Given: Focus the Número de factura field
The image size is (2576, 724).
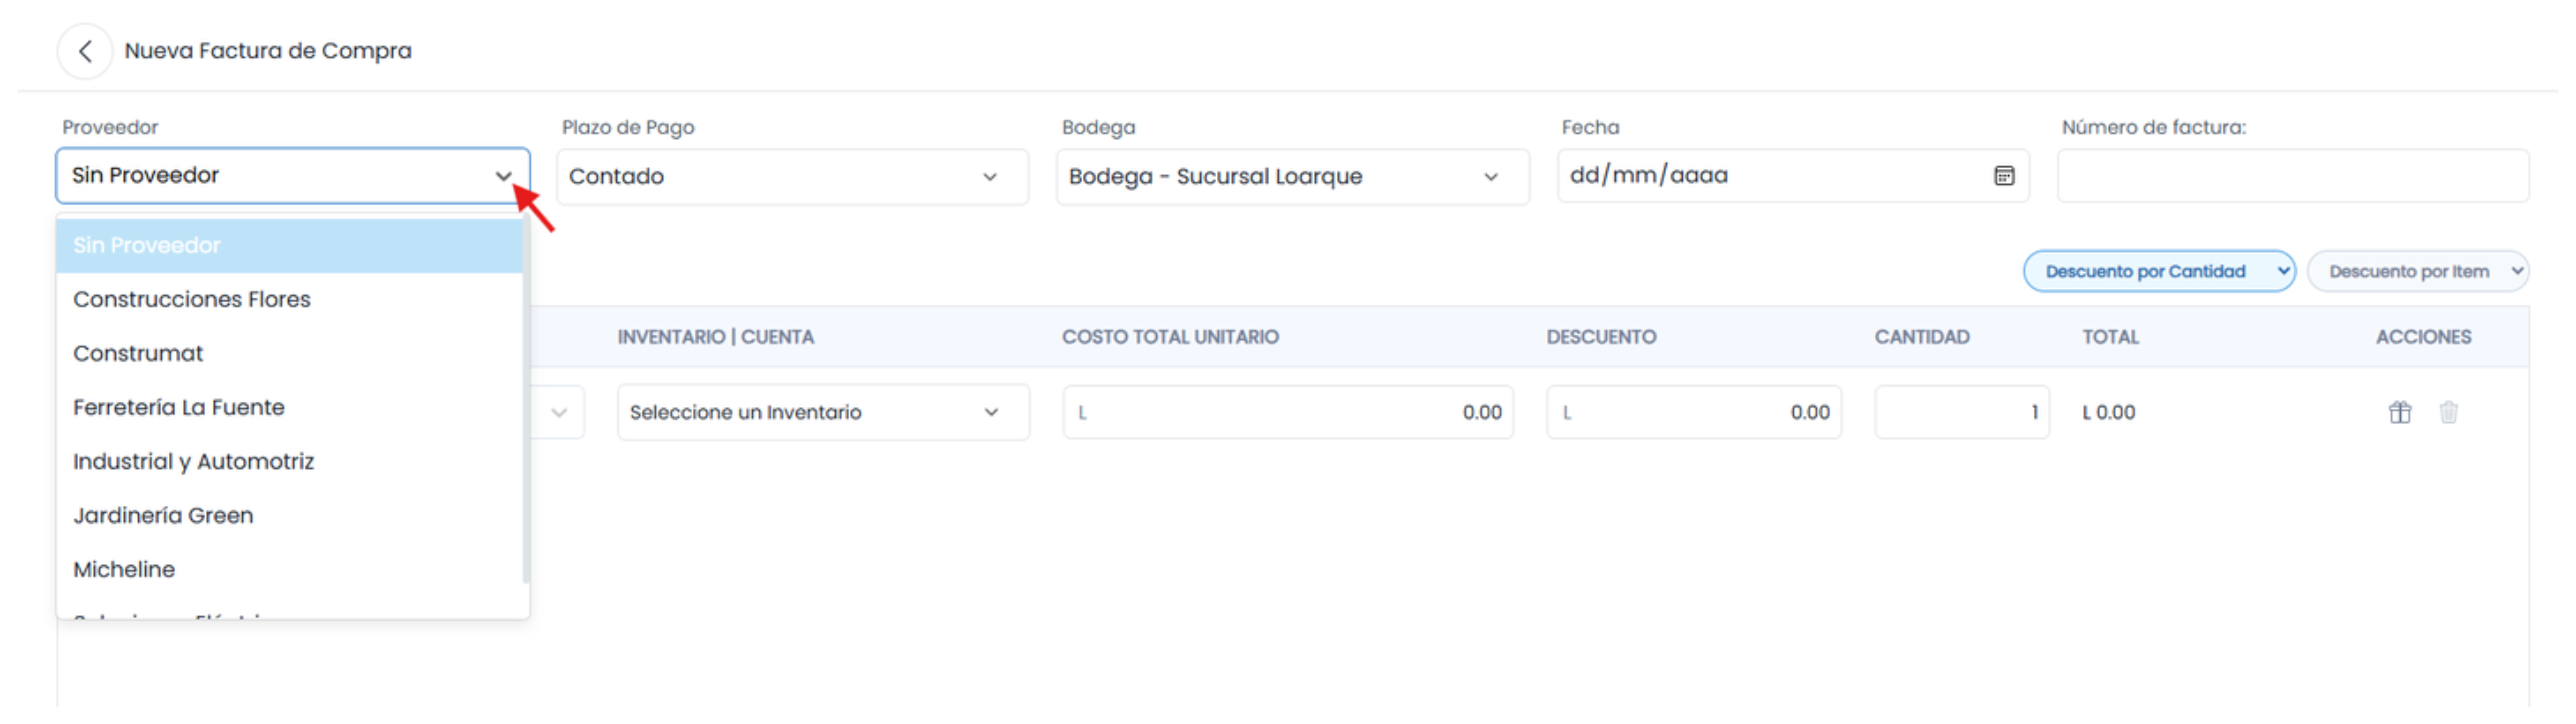Looking at the screenshot, I should click(2292, 176).
